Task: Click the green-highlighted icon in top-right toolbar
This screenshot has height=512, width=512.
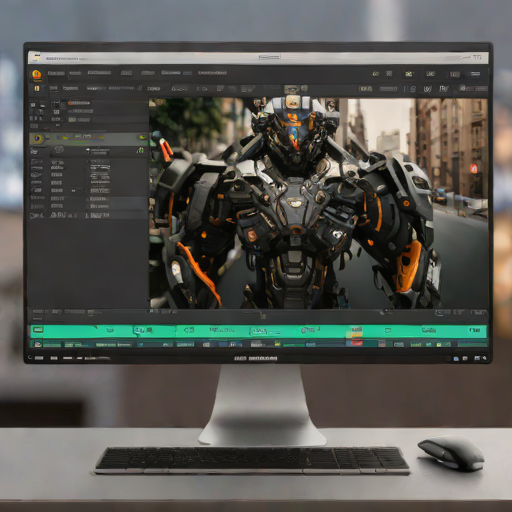Action: 409,74
